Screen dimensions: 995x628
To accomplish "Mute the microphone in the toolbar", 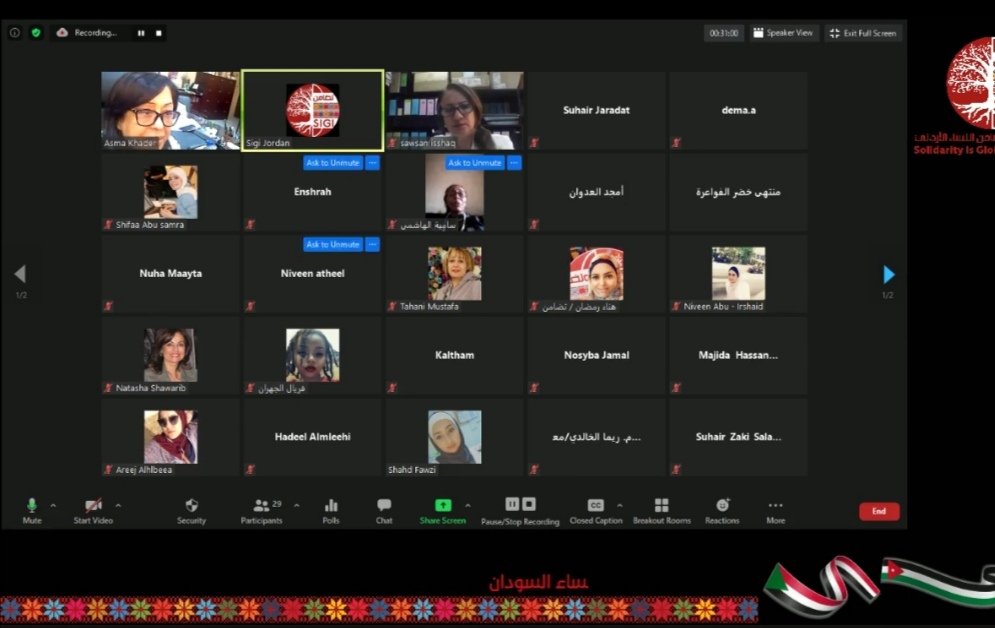I will pos(32,508).
